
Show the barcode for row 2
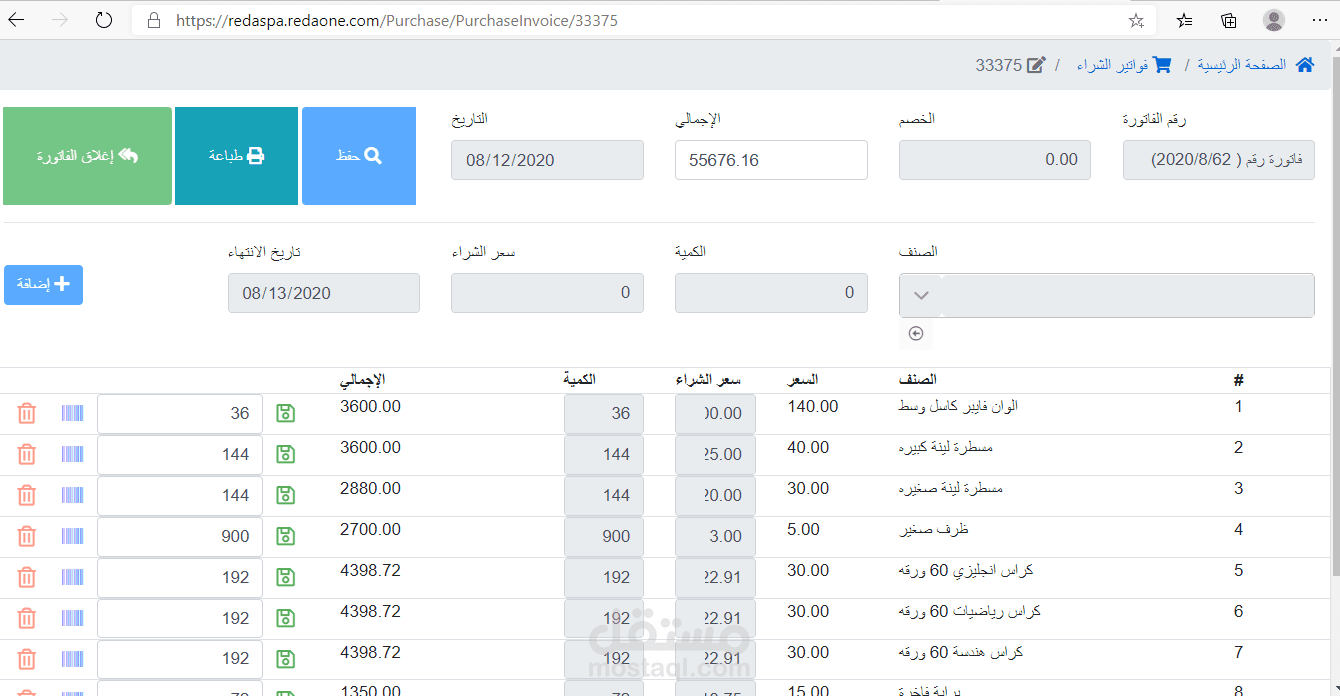coord(72,454)
